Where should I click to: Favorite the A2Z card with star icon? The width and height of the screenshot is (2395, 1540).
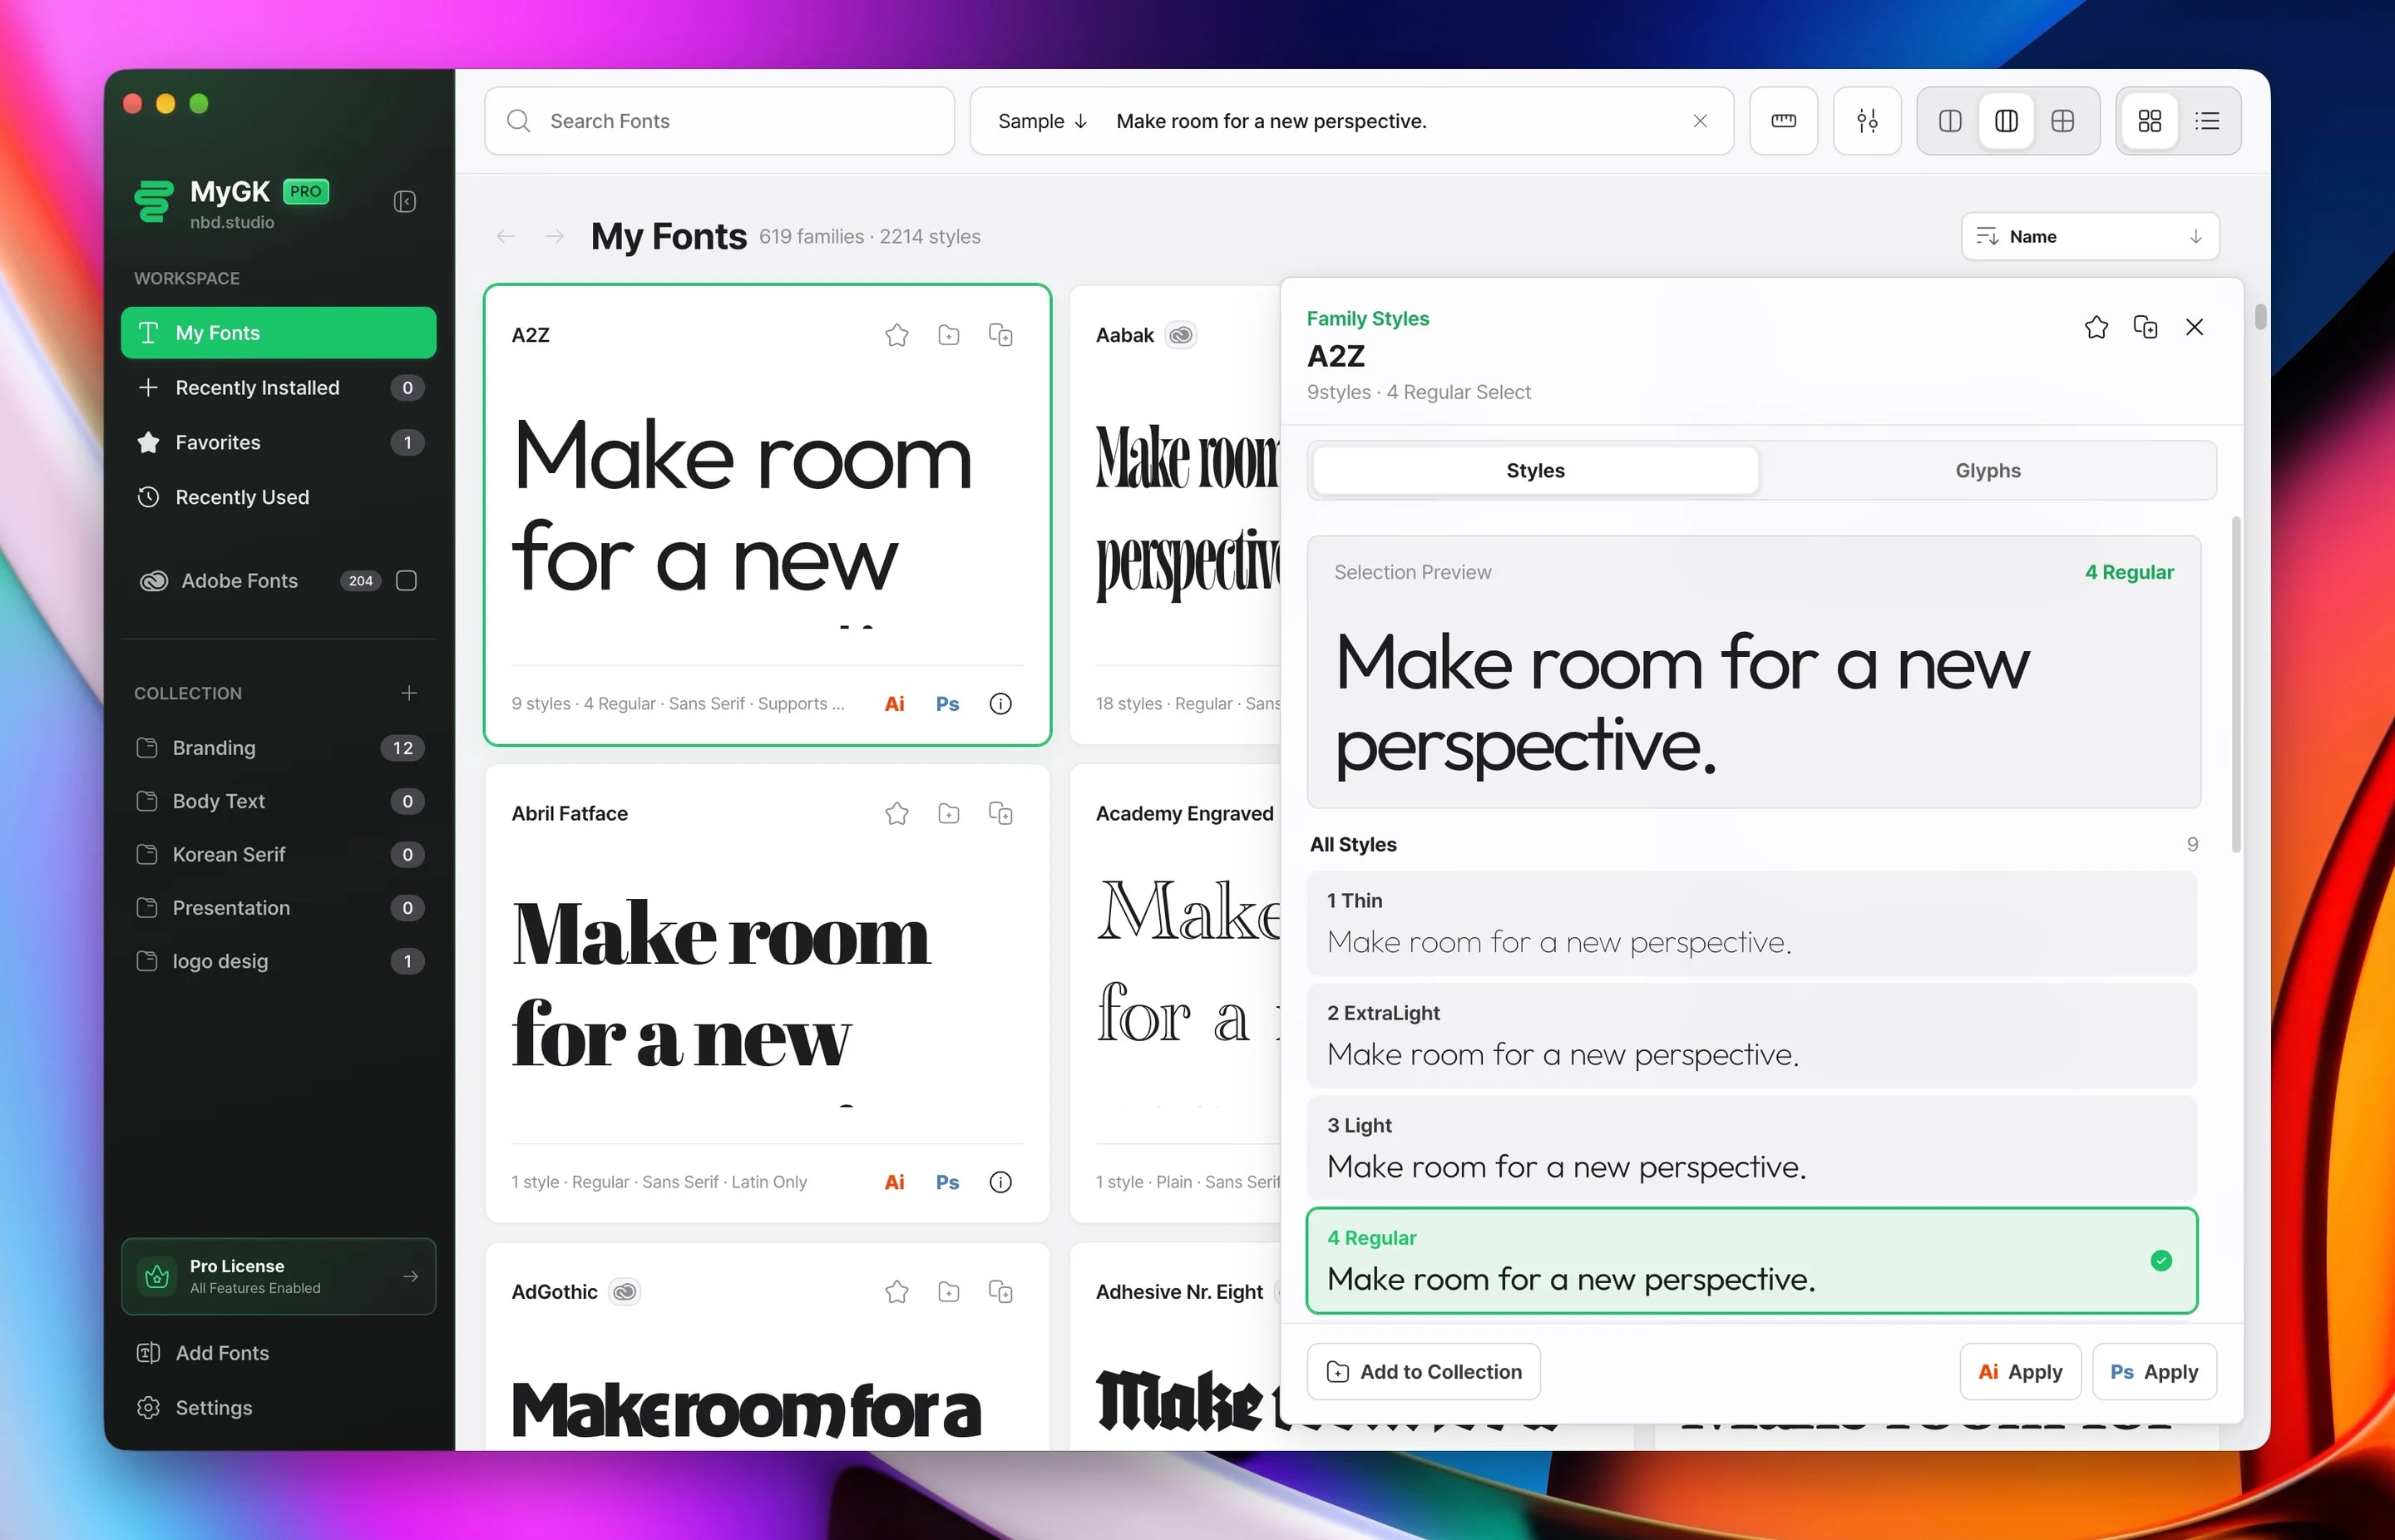click(x=896, y=335)
